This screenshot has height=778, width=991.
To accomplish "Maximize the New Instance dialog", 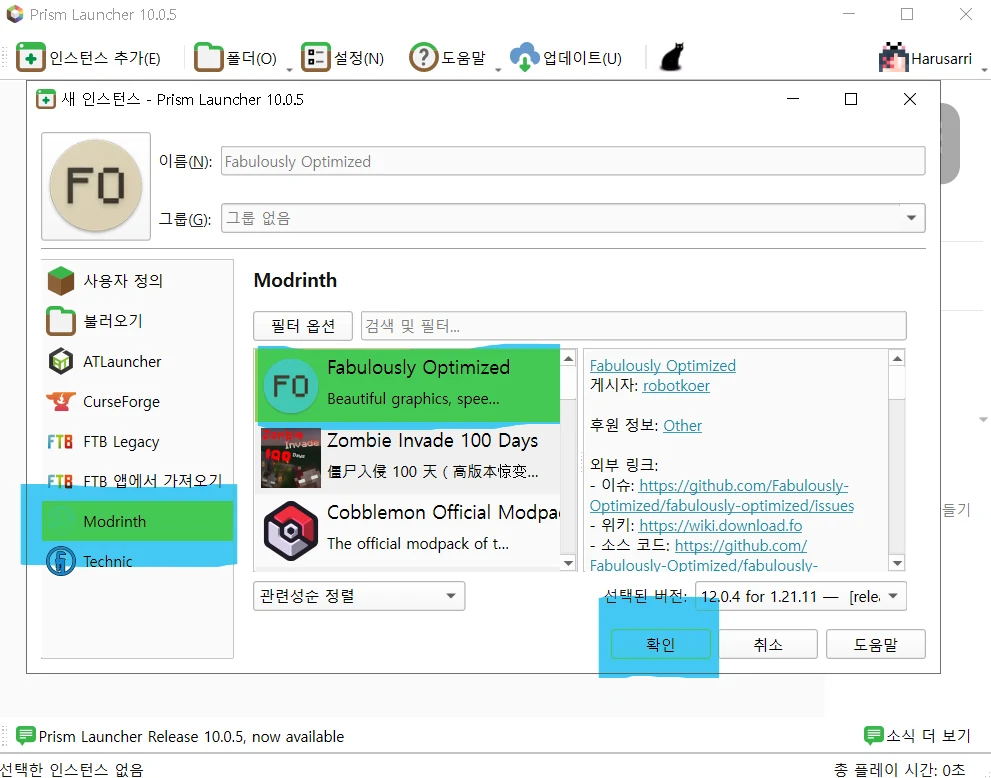I will tap(851, 99).
